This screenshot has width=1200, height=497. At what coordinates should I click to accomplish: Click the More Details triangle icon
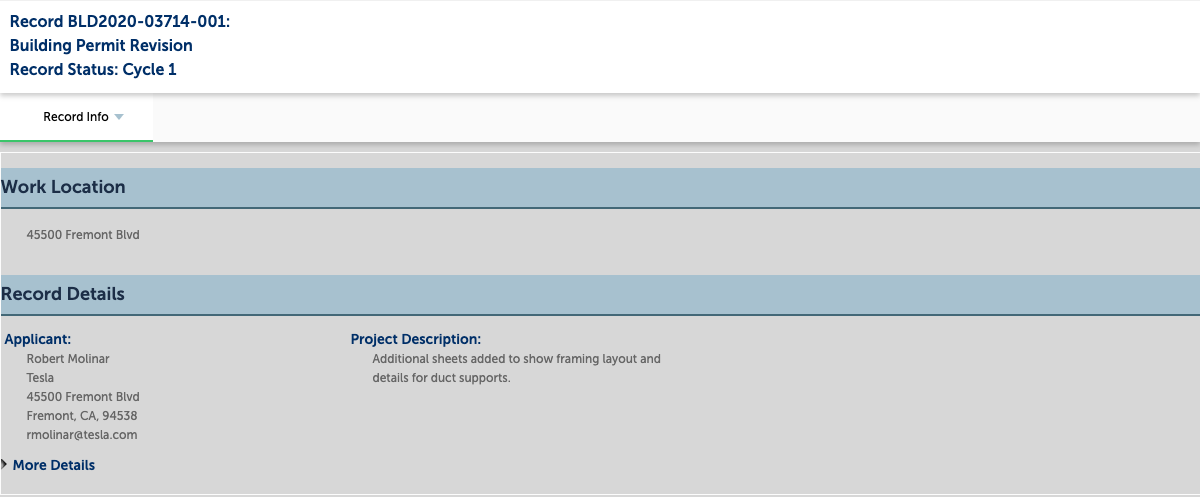tap(5, 464)
